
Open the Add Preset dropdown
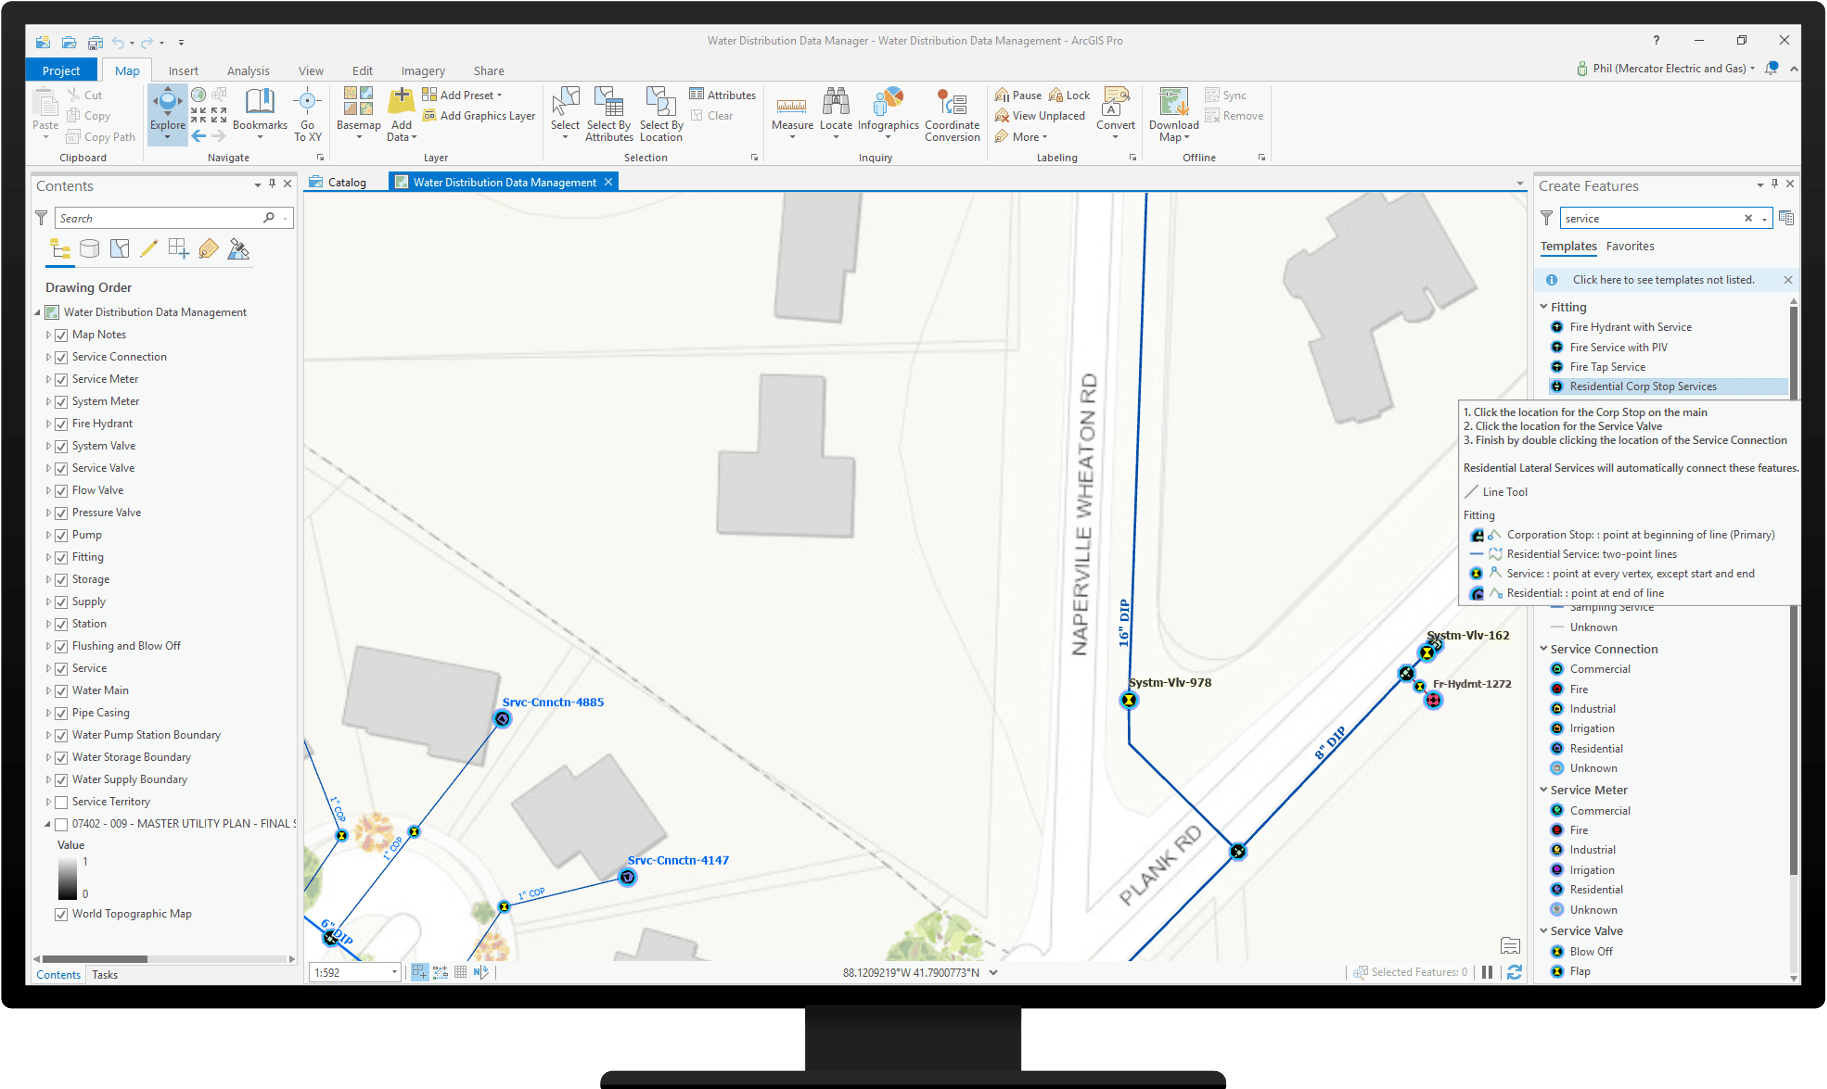click(462, 95)
